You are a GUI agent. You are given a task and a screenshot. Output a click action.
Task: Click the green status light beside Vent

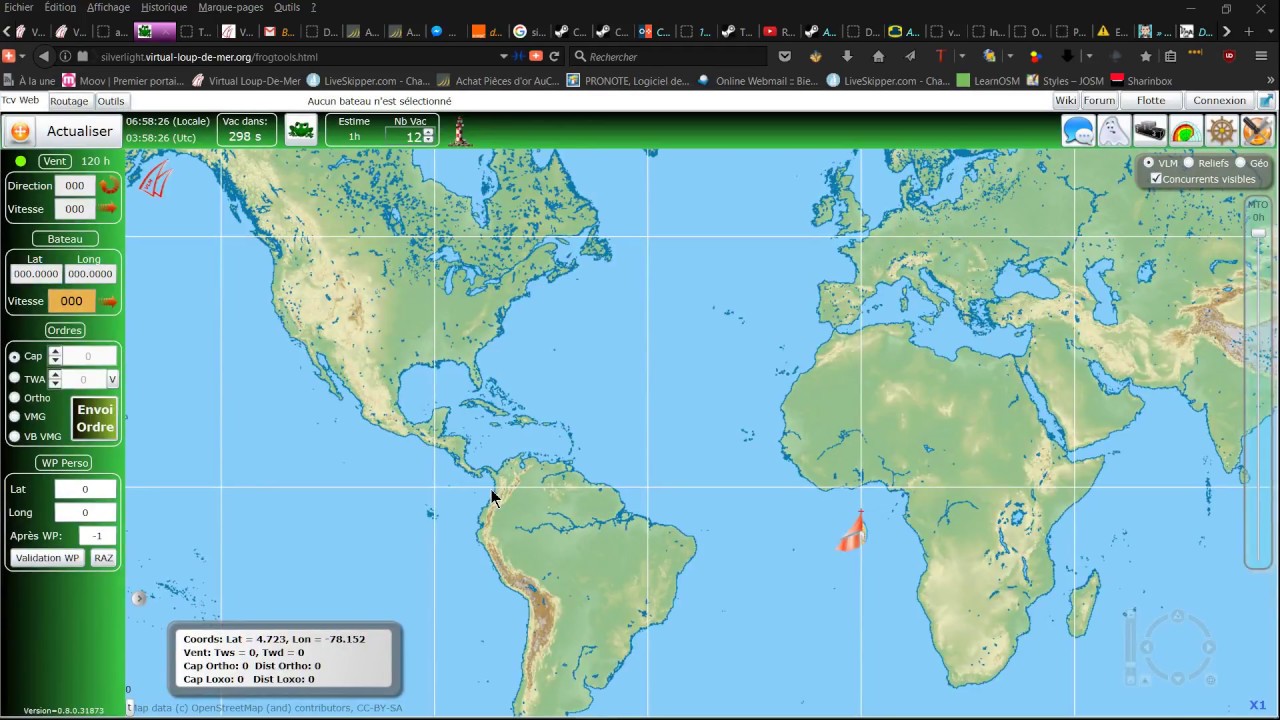click(x=20, y=161)
